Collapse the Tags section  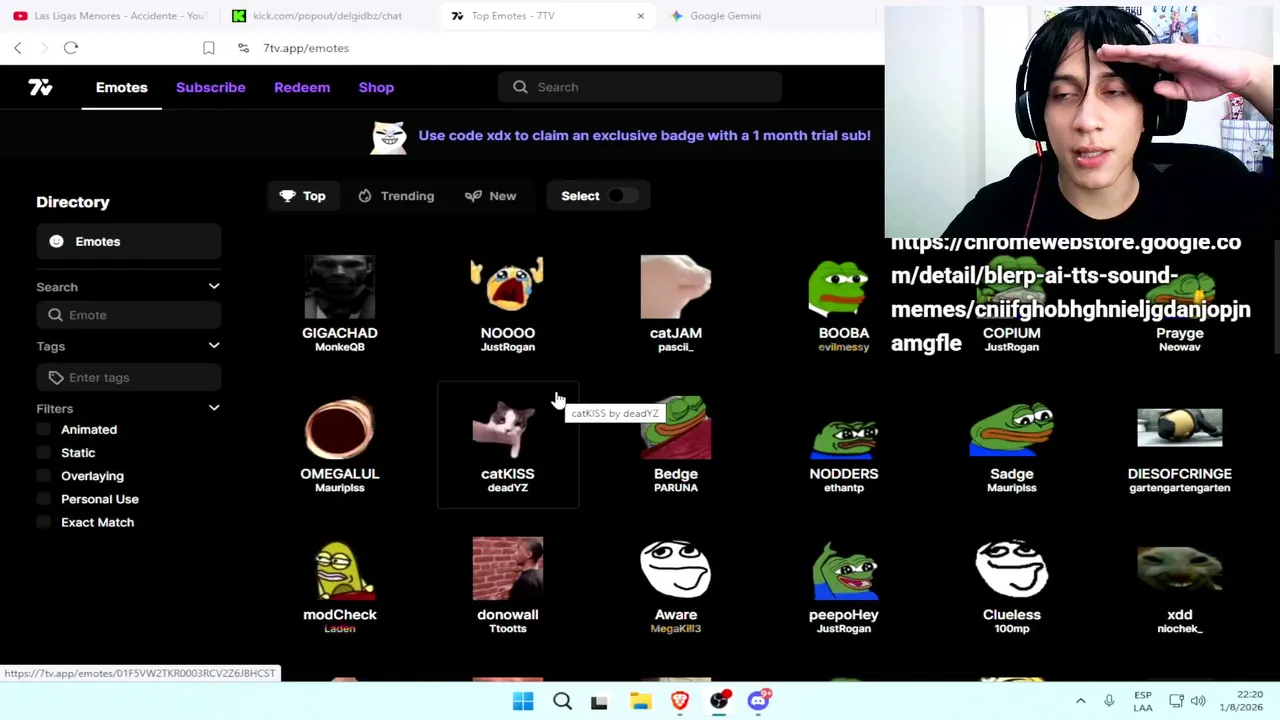(x=213, y=346)
